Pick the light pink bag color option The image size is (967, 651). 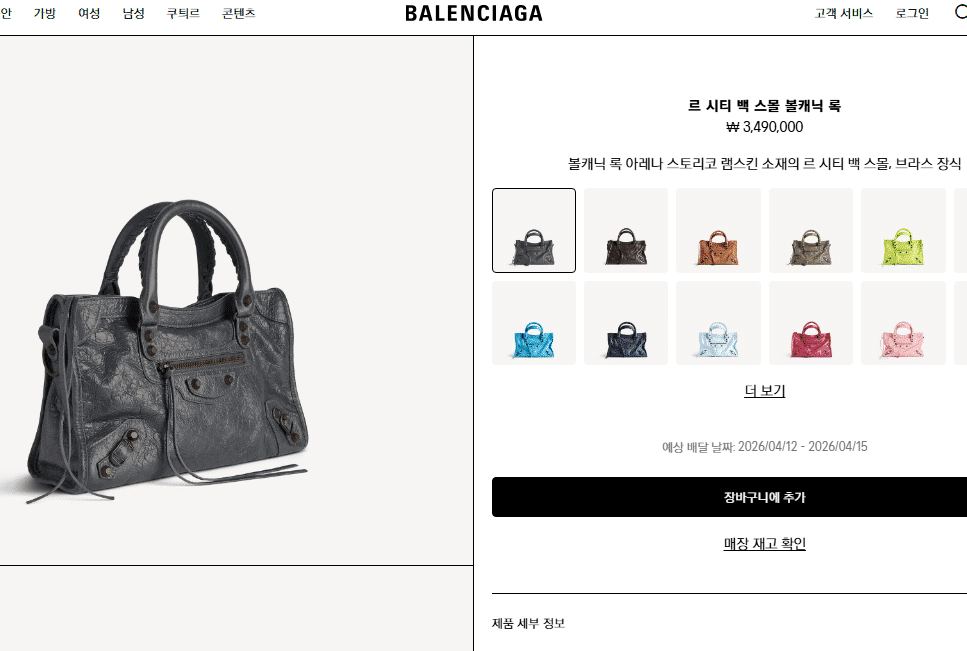tap(903, 323)
